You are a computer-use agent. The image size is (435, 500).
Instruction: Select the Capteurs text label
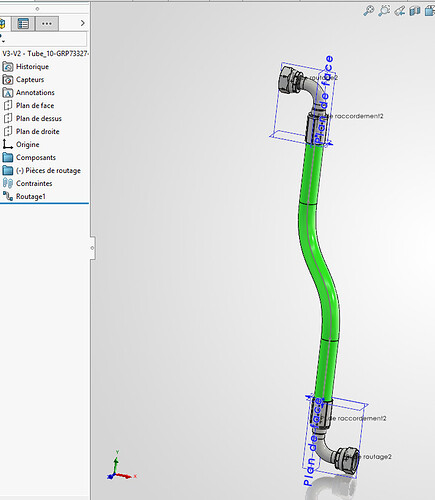coord(30,80)
